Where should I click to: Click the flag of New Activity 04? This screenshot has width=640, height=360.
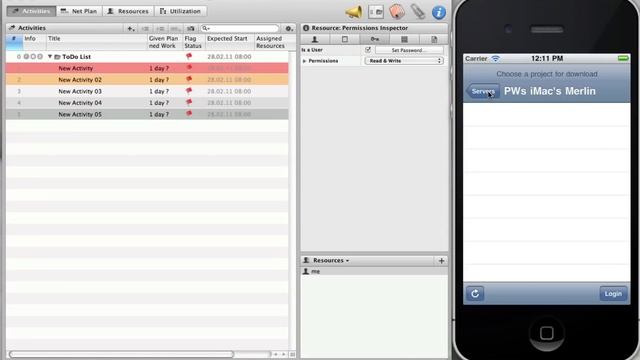coord(189,102)
